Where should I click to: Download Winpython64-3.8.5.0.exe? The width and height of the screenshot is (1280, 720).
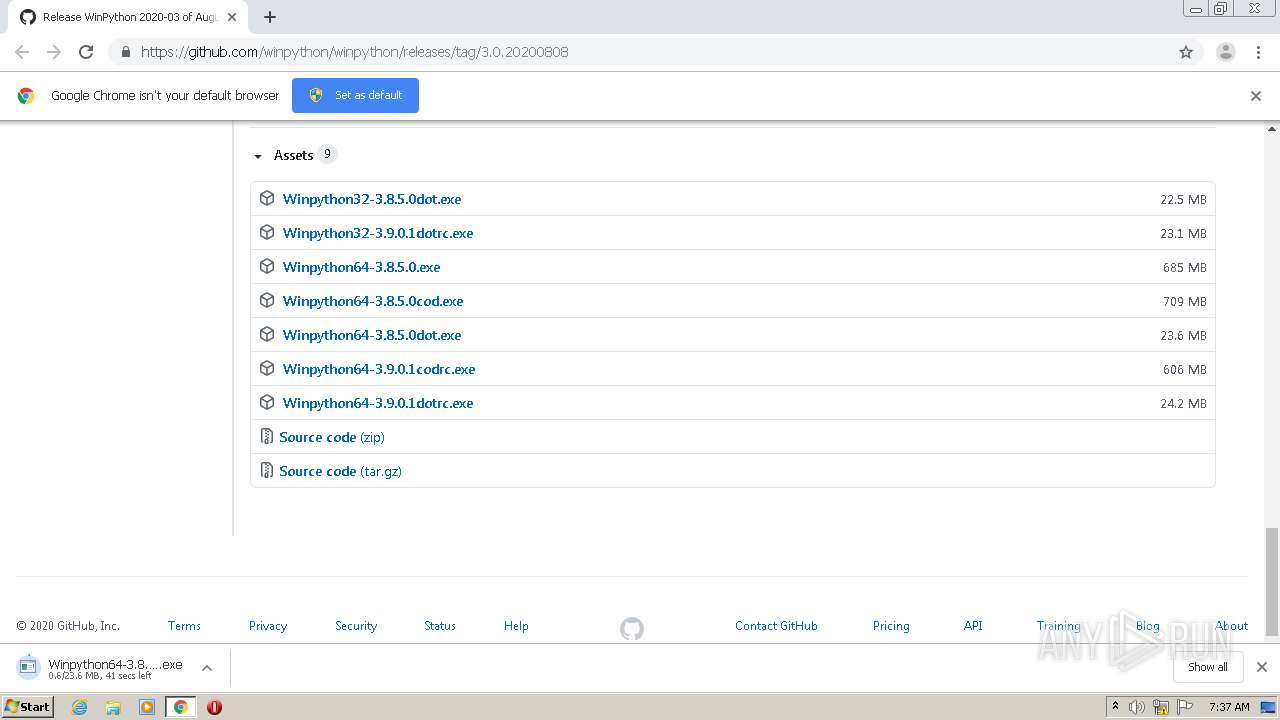point(361,267)
